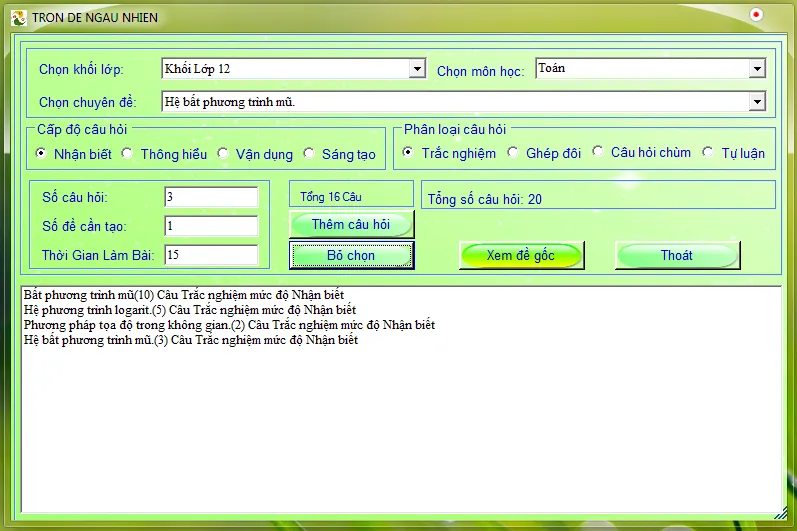
Task: Expand the Chọn môn học dropdown
Action: [757, 69]
